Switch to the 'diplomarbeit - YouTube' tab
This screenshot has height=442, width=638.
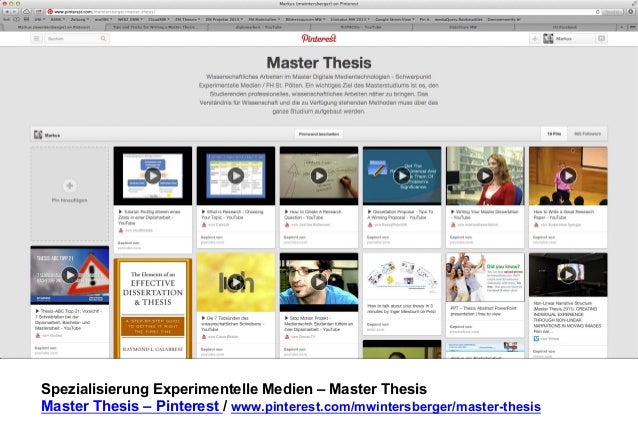click(259, 27)
